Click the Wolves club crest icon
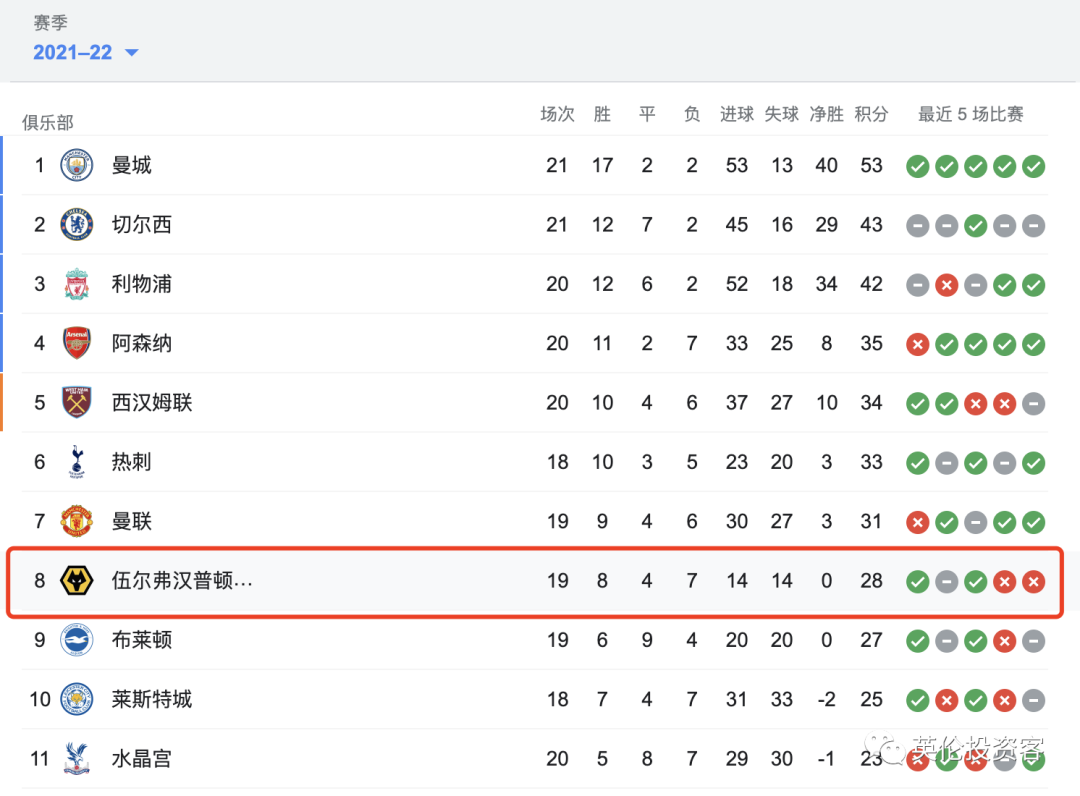The image size is (1080, 796). click(77, 580)
